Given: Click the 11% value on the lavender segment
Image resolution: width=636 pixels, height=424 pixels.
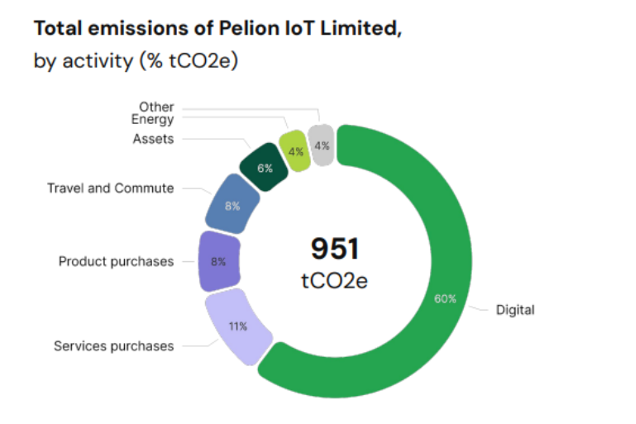Looking at the screenshot, I should click(x=238, y=326).
